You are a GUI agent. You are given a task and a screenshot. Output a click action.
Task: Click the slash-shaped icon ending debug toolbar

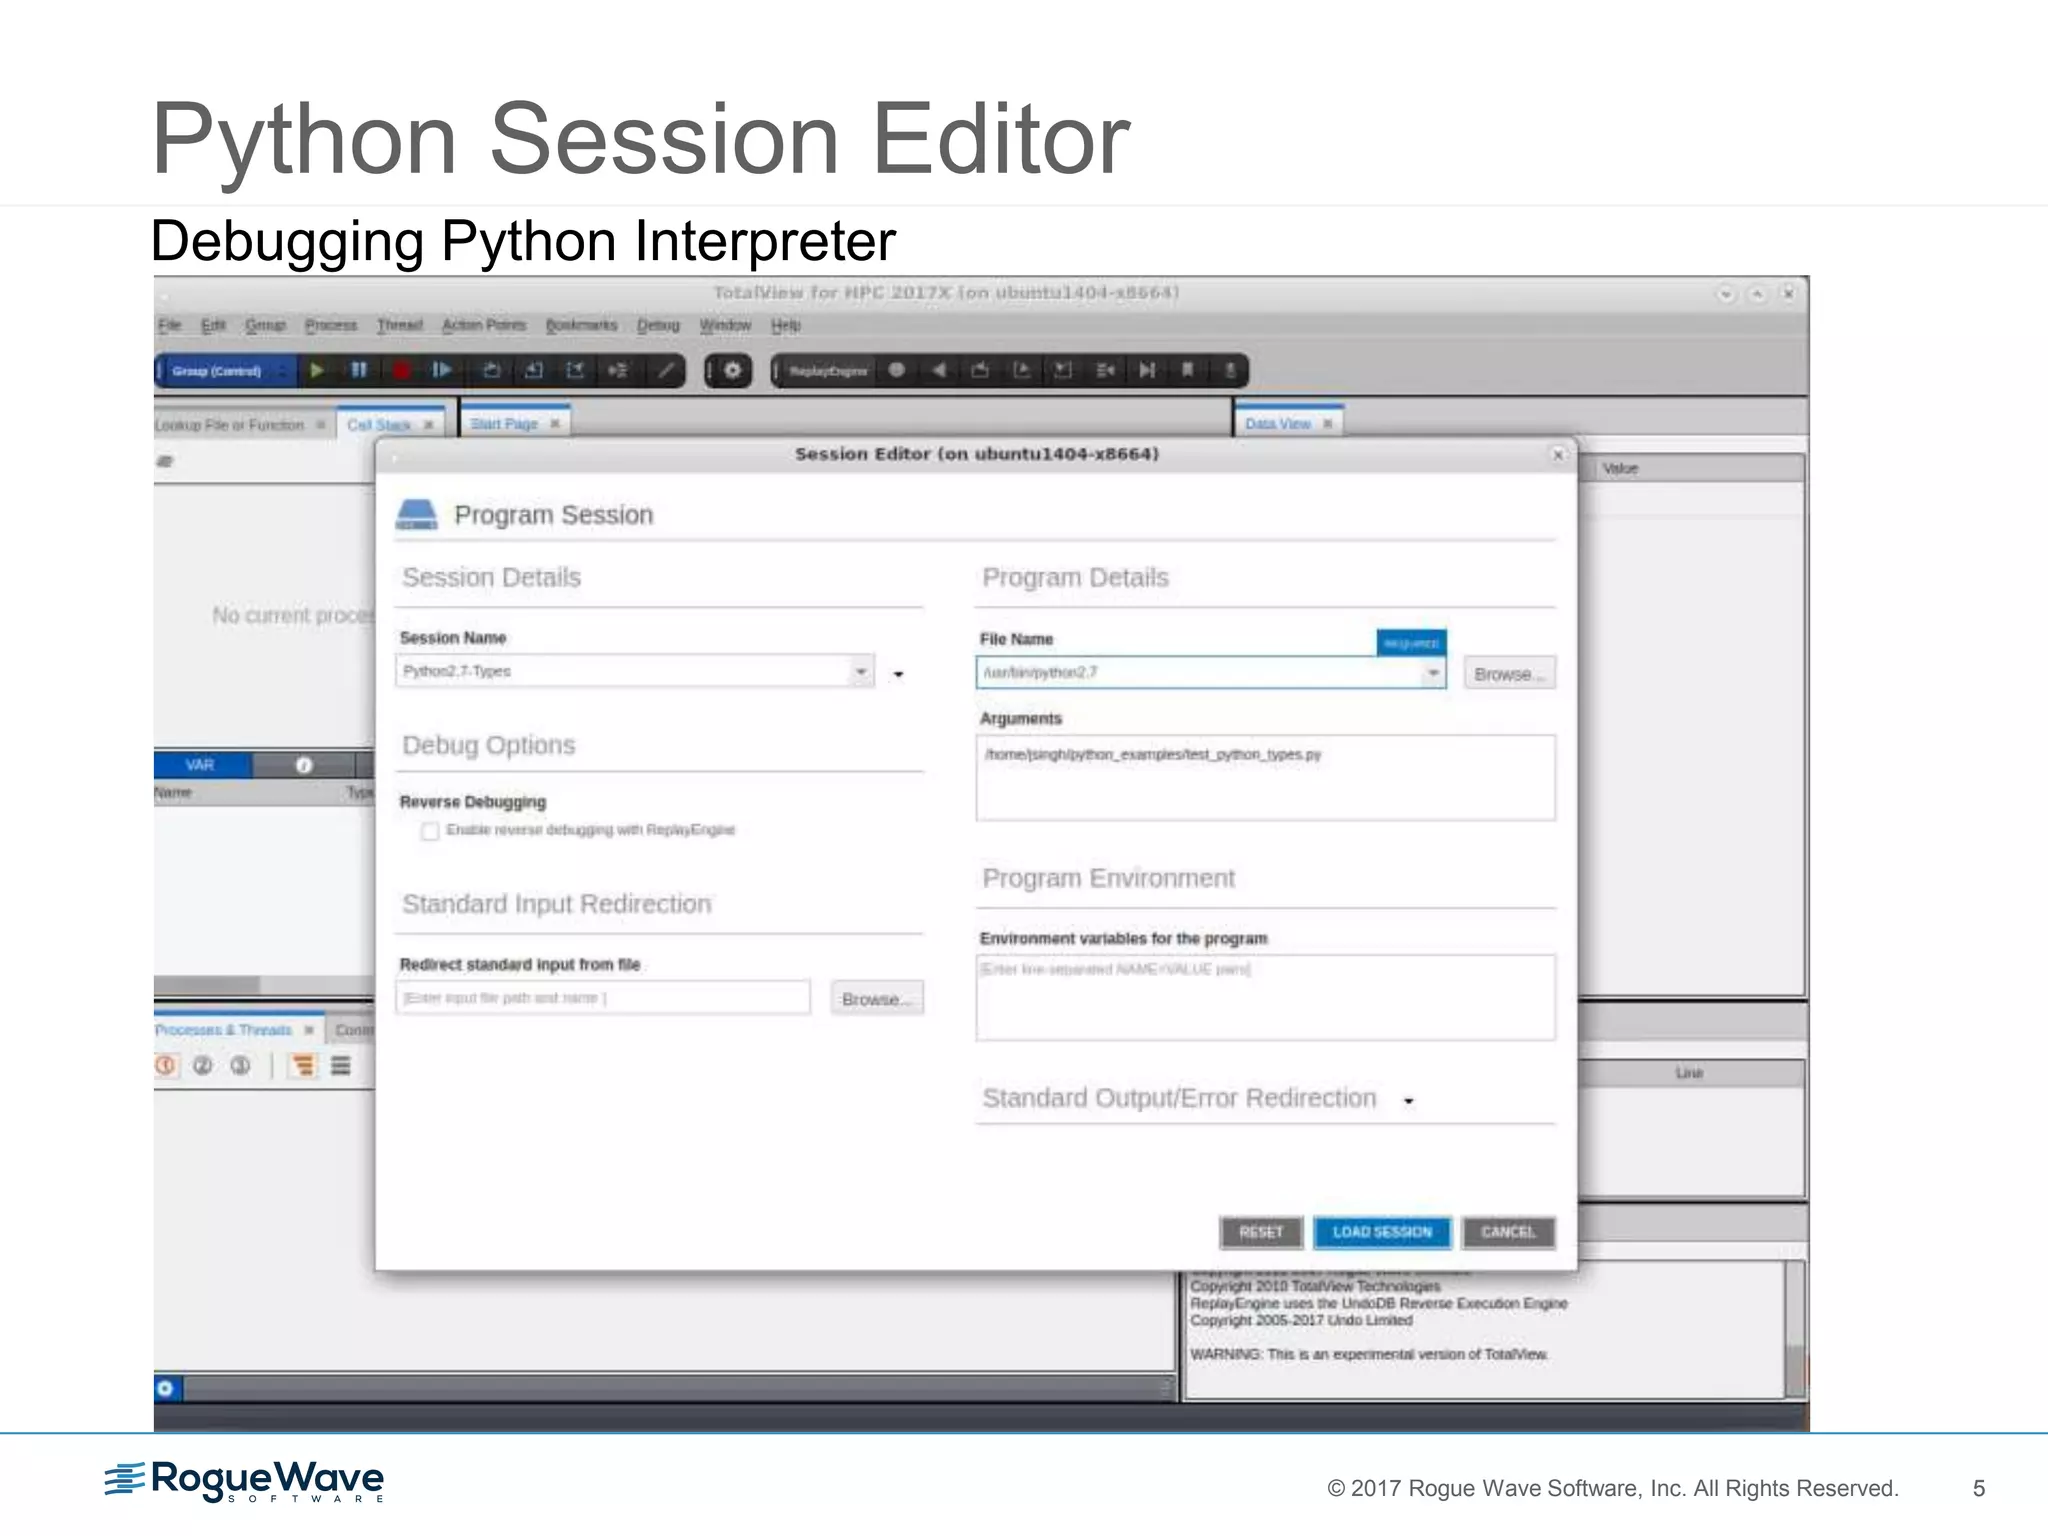[664, 370]
